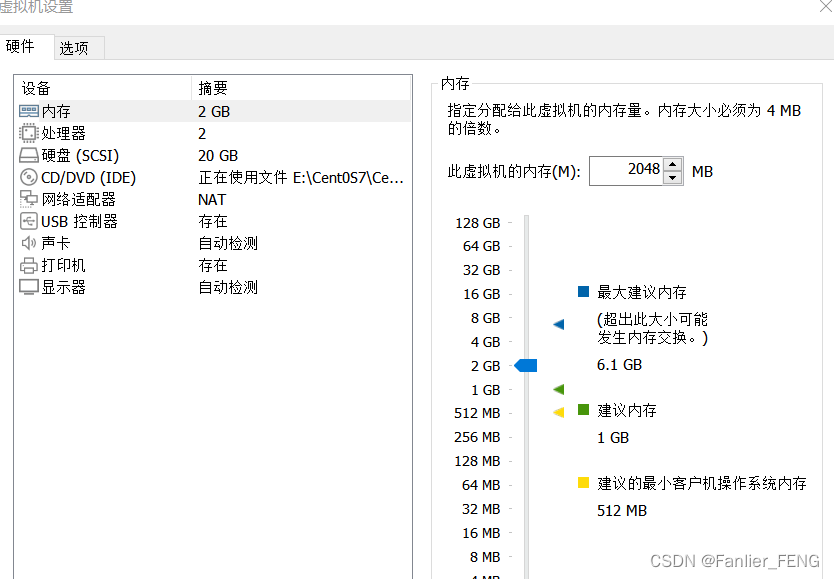Click the Network Adapter (网络适配器) icon
Viewport: 834px width, 579px height.
point(30,199)
